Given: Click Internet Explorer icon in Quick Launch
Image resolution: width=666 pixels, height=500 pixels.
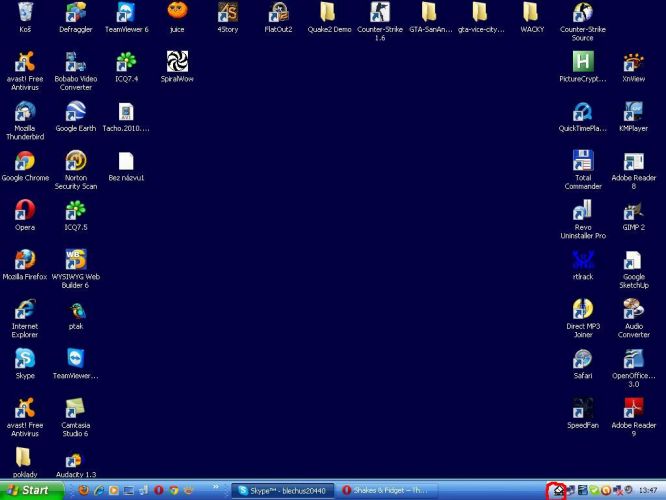Looking at the screenshot, I should click(x=99, y=491).
